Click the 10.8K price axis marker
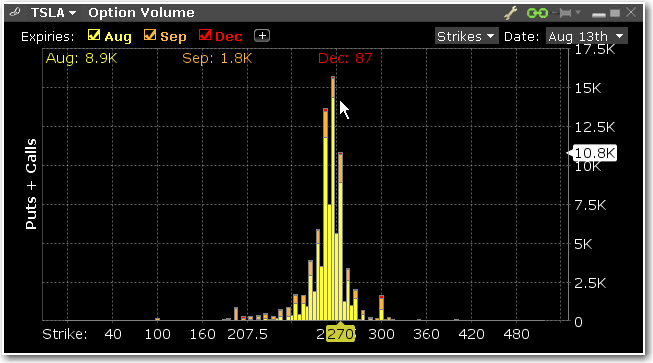 594,153
